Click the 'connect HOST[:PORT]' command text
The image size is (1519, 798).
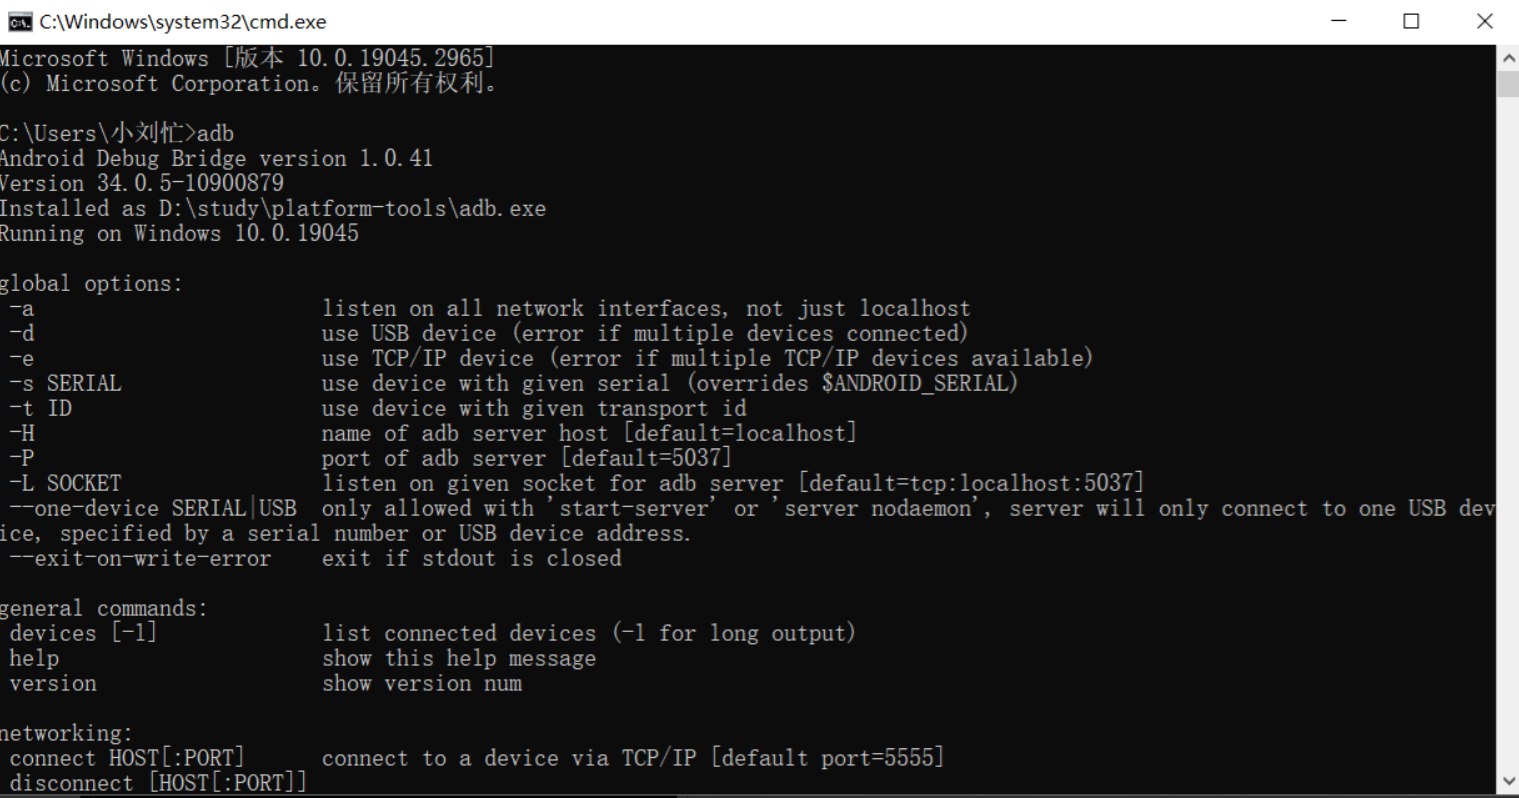(x=127, y=758)
